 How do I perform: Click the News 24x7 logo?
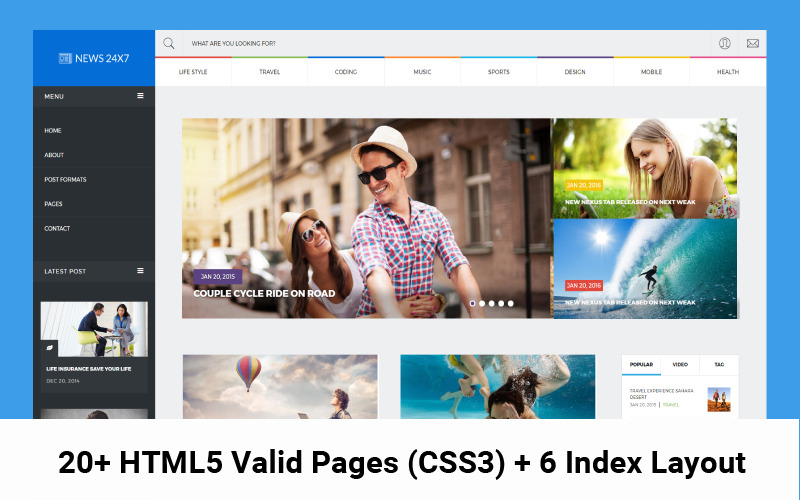pos(94,58)
